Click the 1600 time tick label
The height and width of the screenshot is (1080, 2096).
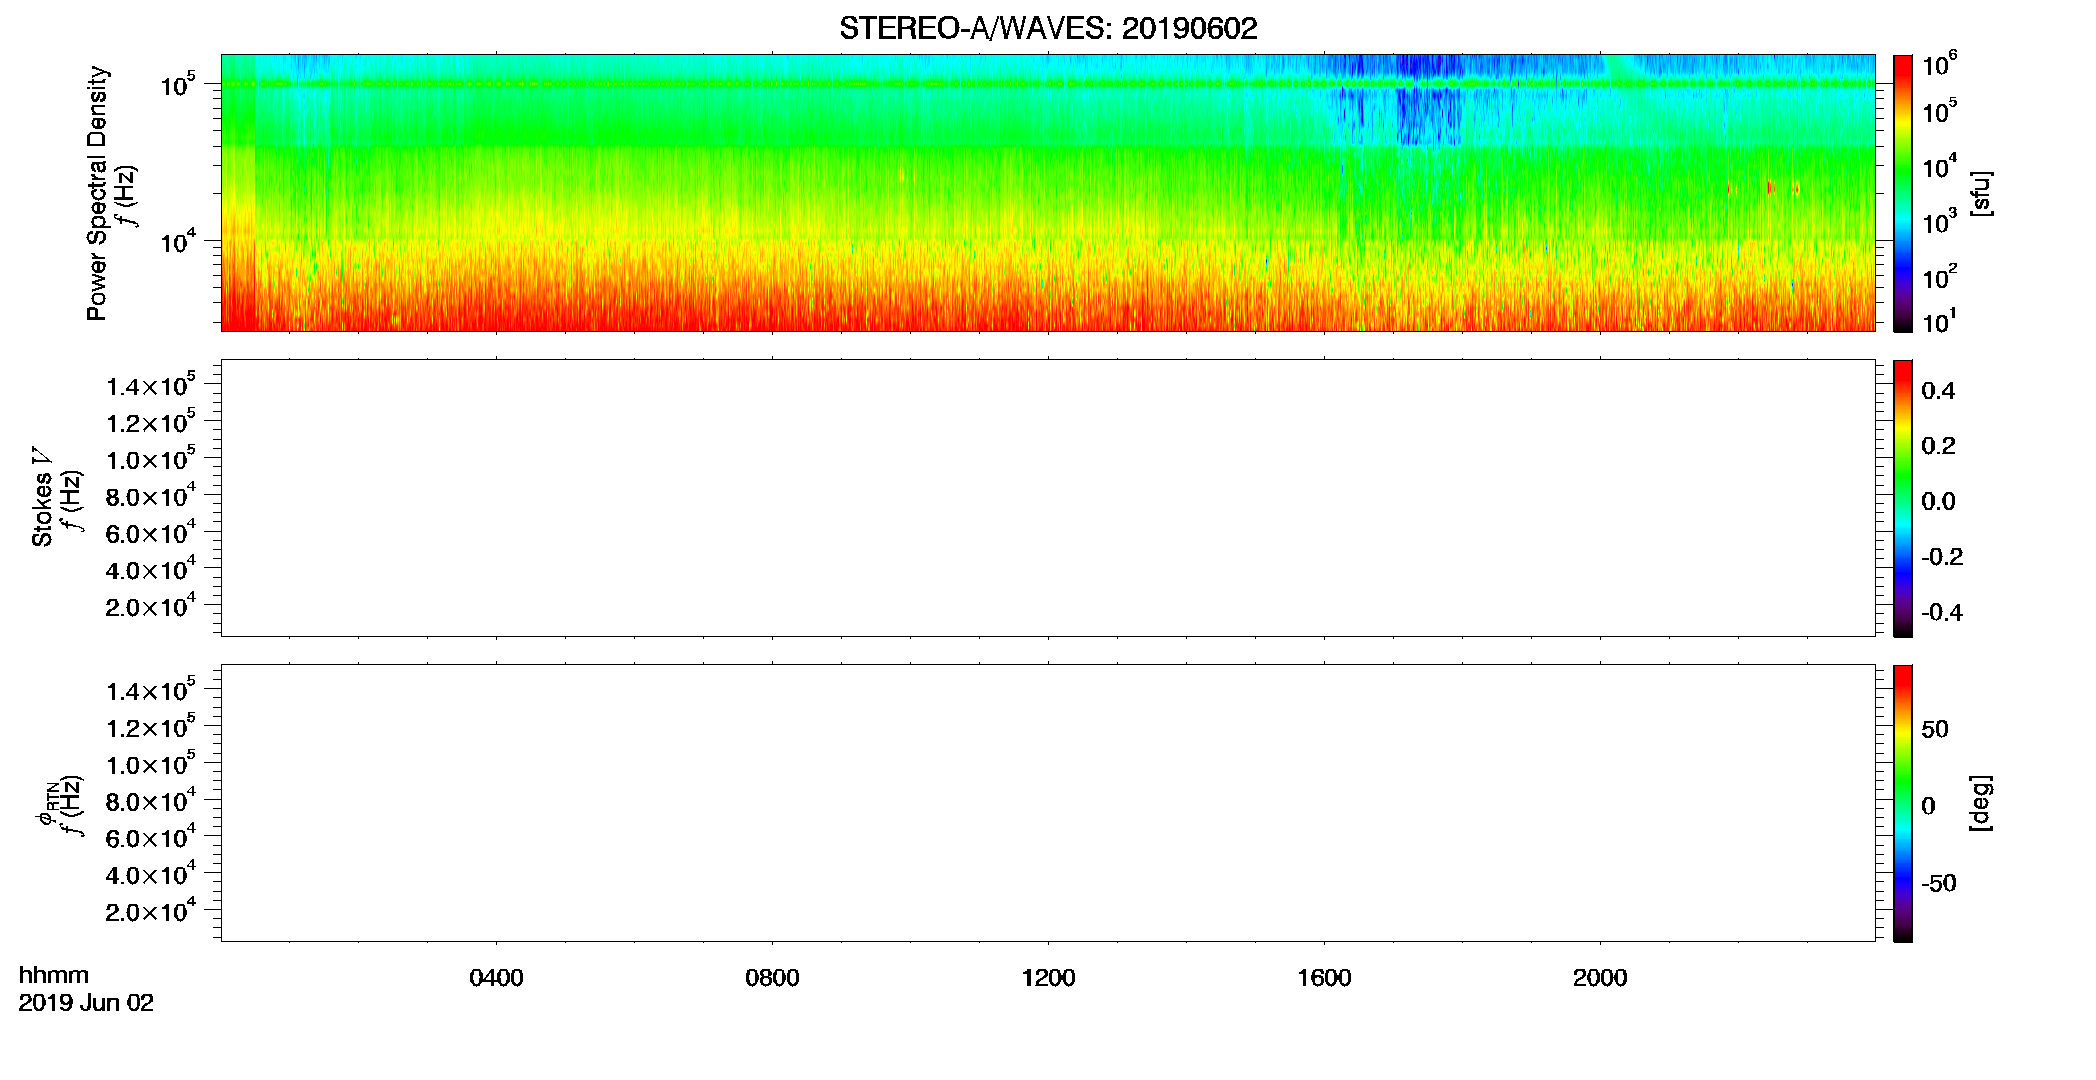[1324, 978]
